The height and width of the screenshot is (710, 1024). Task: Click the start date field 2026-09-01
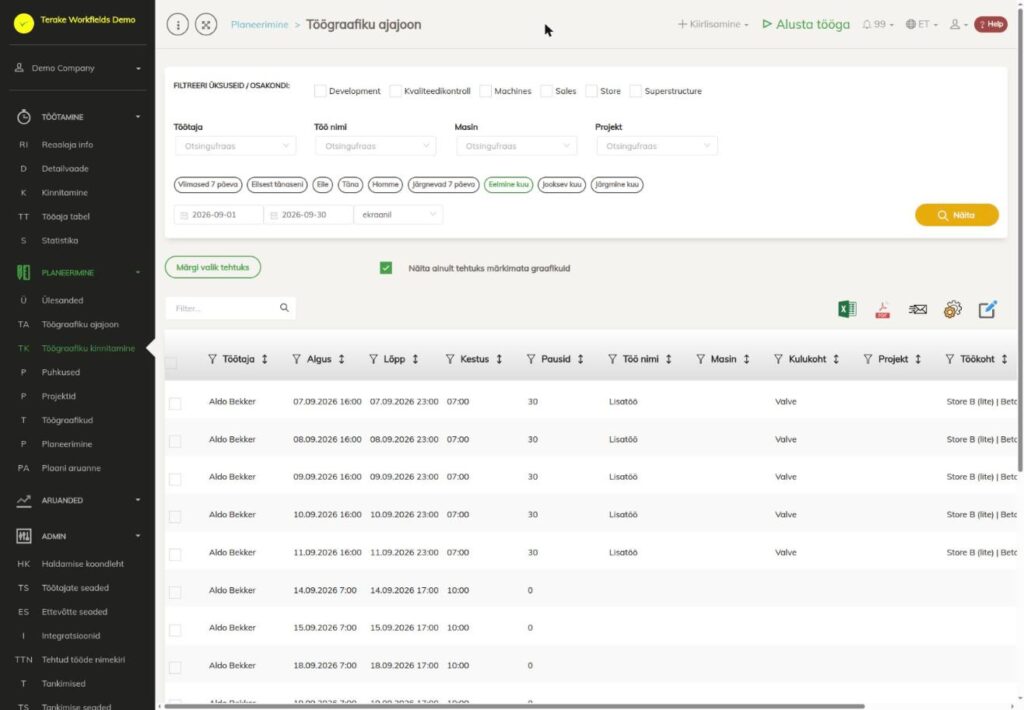(219, 214)
